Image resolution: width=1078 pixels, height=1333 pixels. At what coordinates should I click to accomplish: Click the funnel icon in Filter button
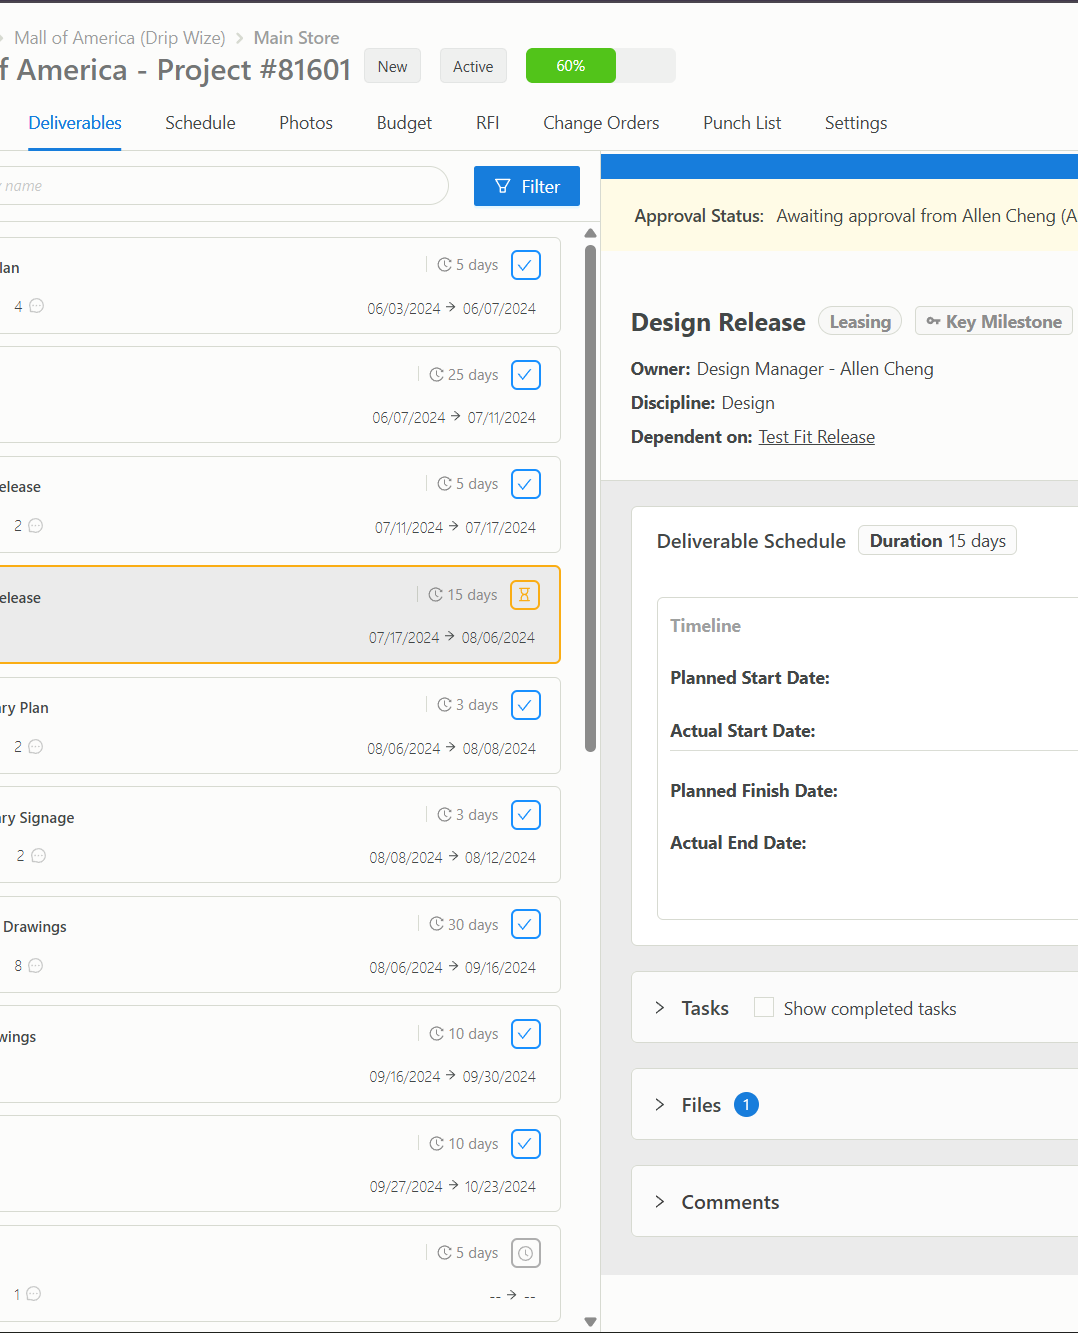tap(503, 186)
